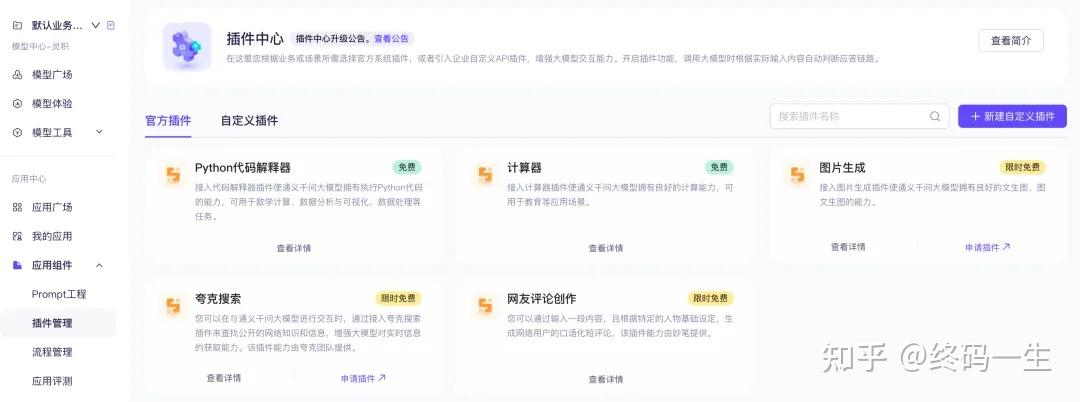Click the 夸克搜索 plugin icon
The image size is (1080, 402).
[173, 305]
